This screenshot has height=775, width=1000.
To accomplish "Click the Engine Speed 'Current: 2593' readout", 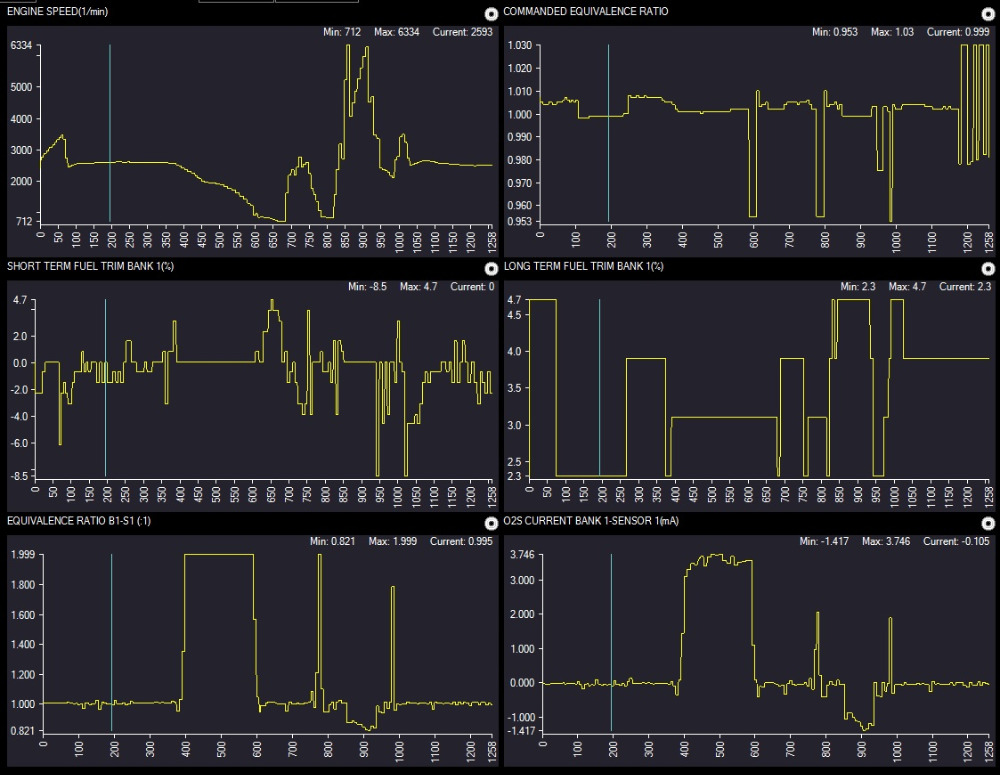I will pyautogui.click(x=461, y=33).
